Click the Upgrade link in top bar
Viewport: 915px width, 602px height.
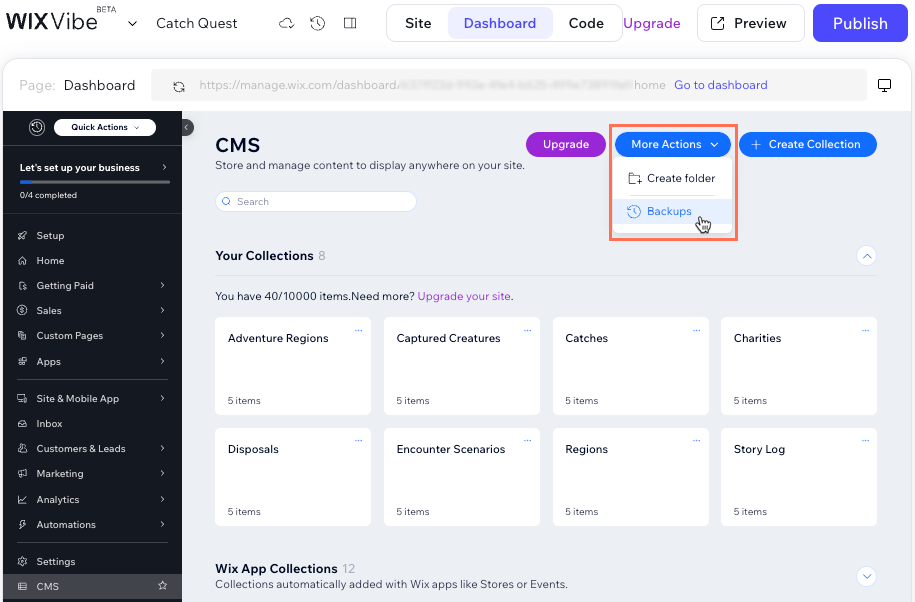pos(652,23)
